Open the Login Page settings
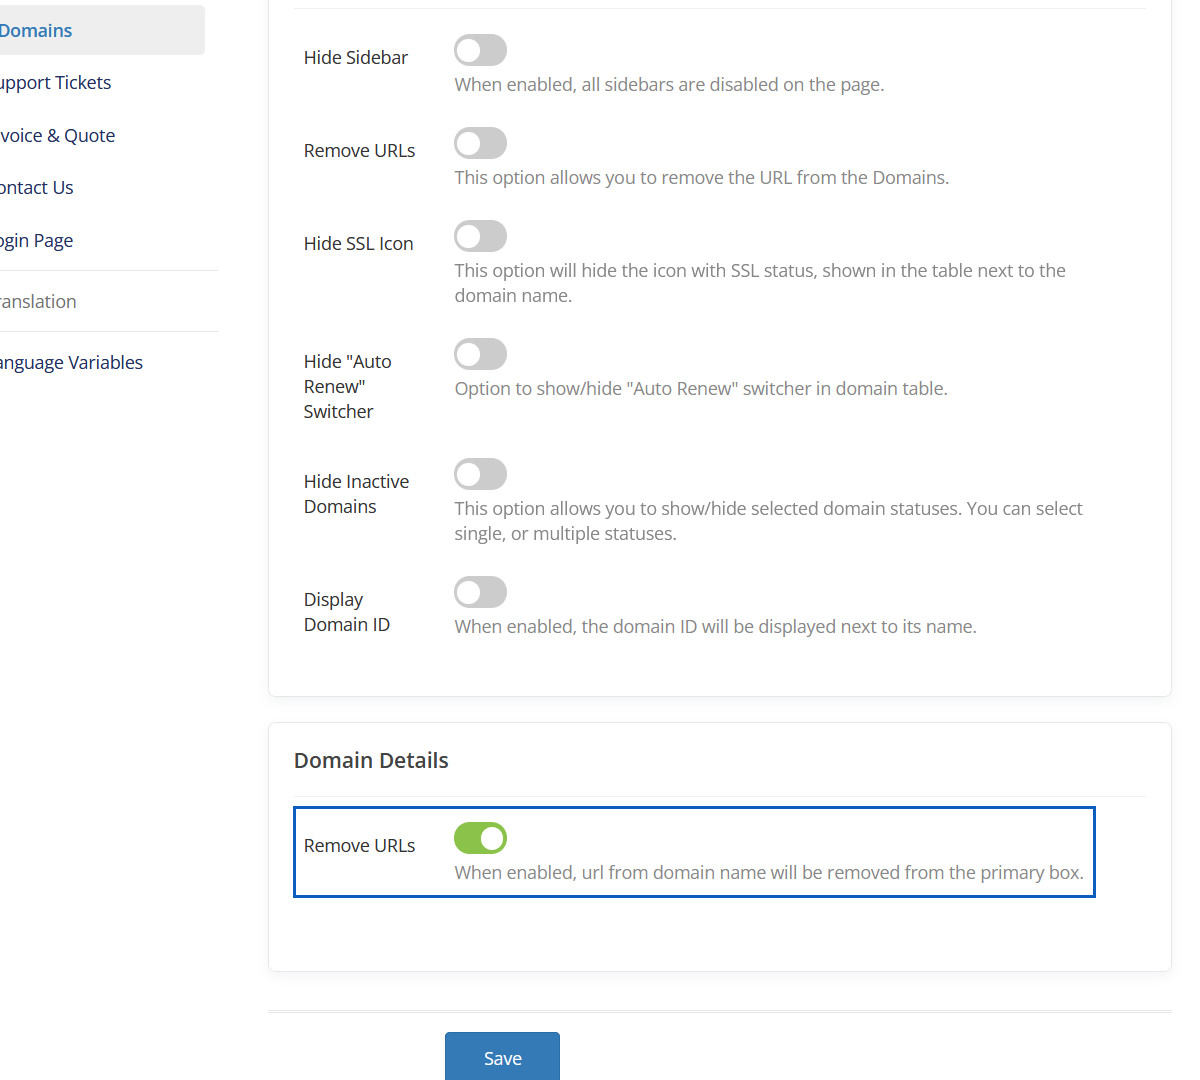 point(37,240)
